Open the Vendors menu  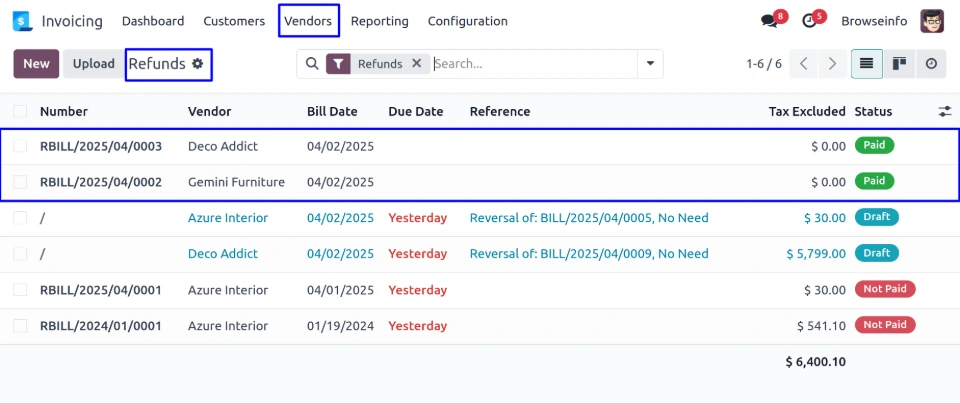(308, 21)
